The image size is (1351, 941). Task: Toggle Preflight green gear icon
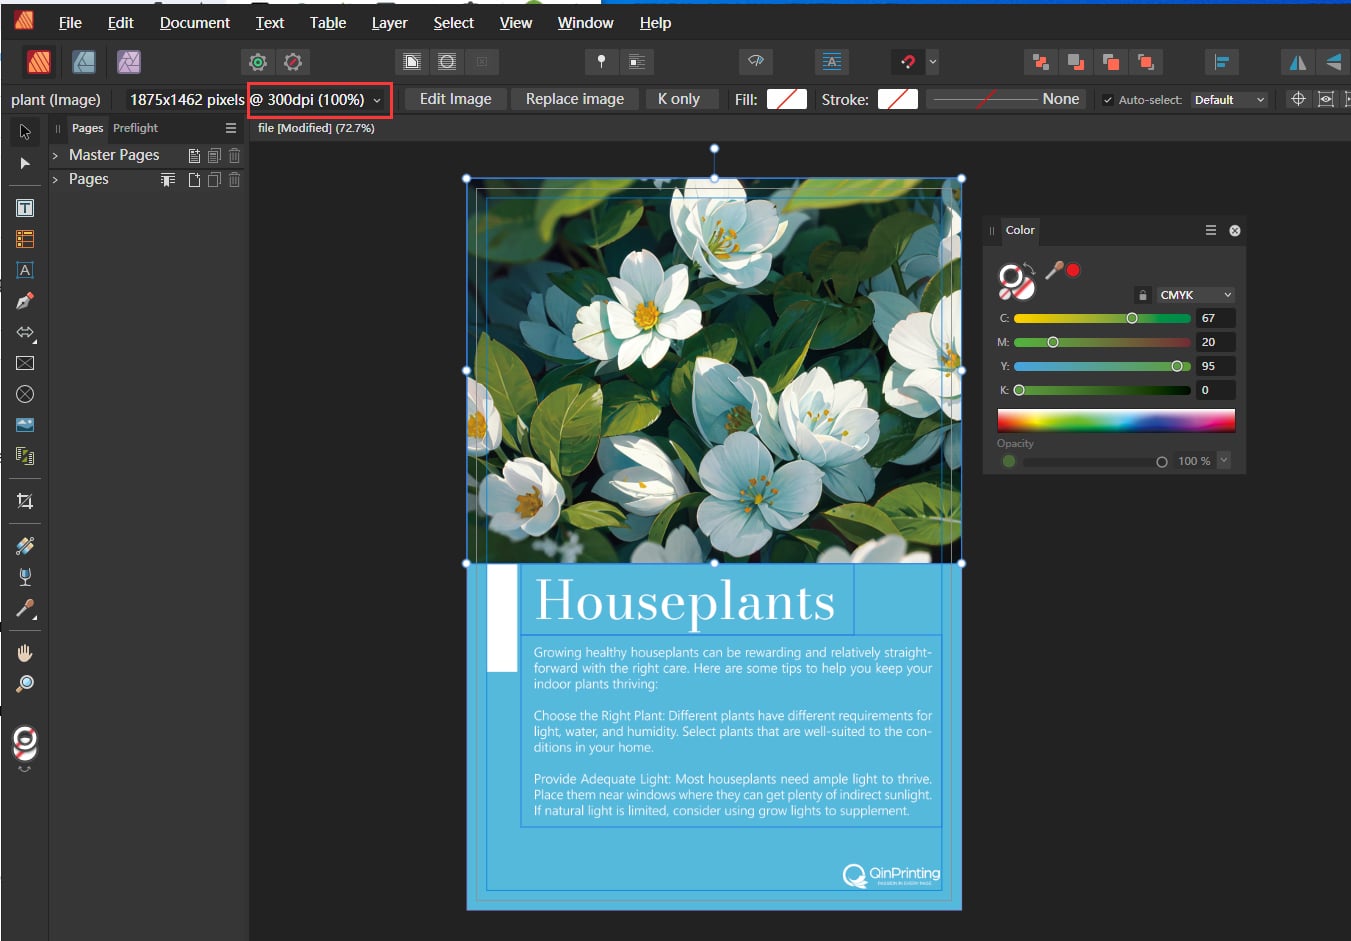(x=258, y=62)
